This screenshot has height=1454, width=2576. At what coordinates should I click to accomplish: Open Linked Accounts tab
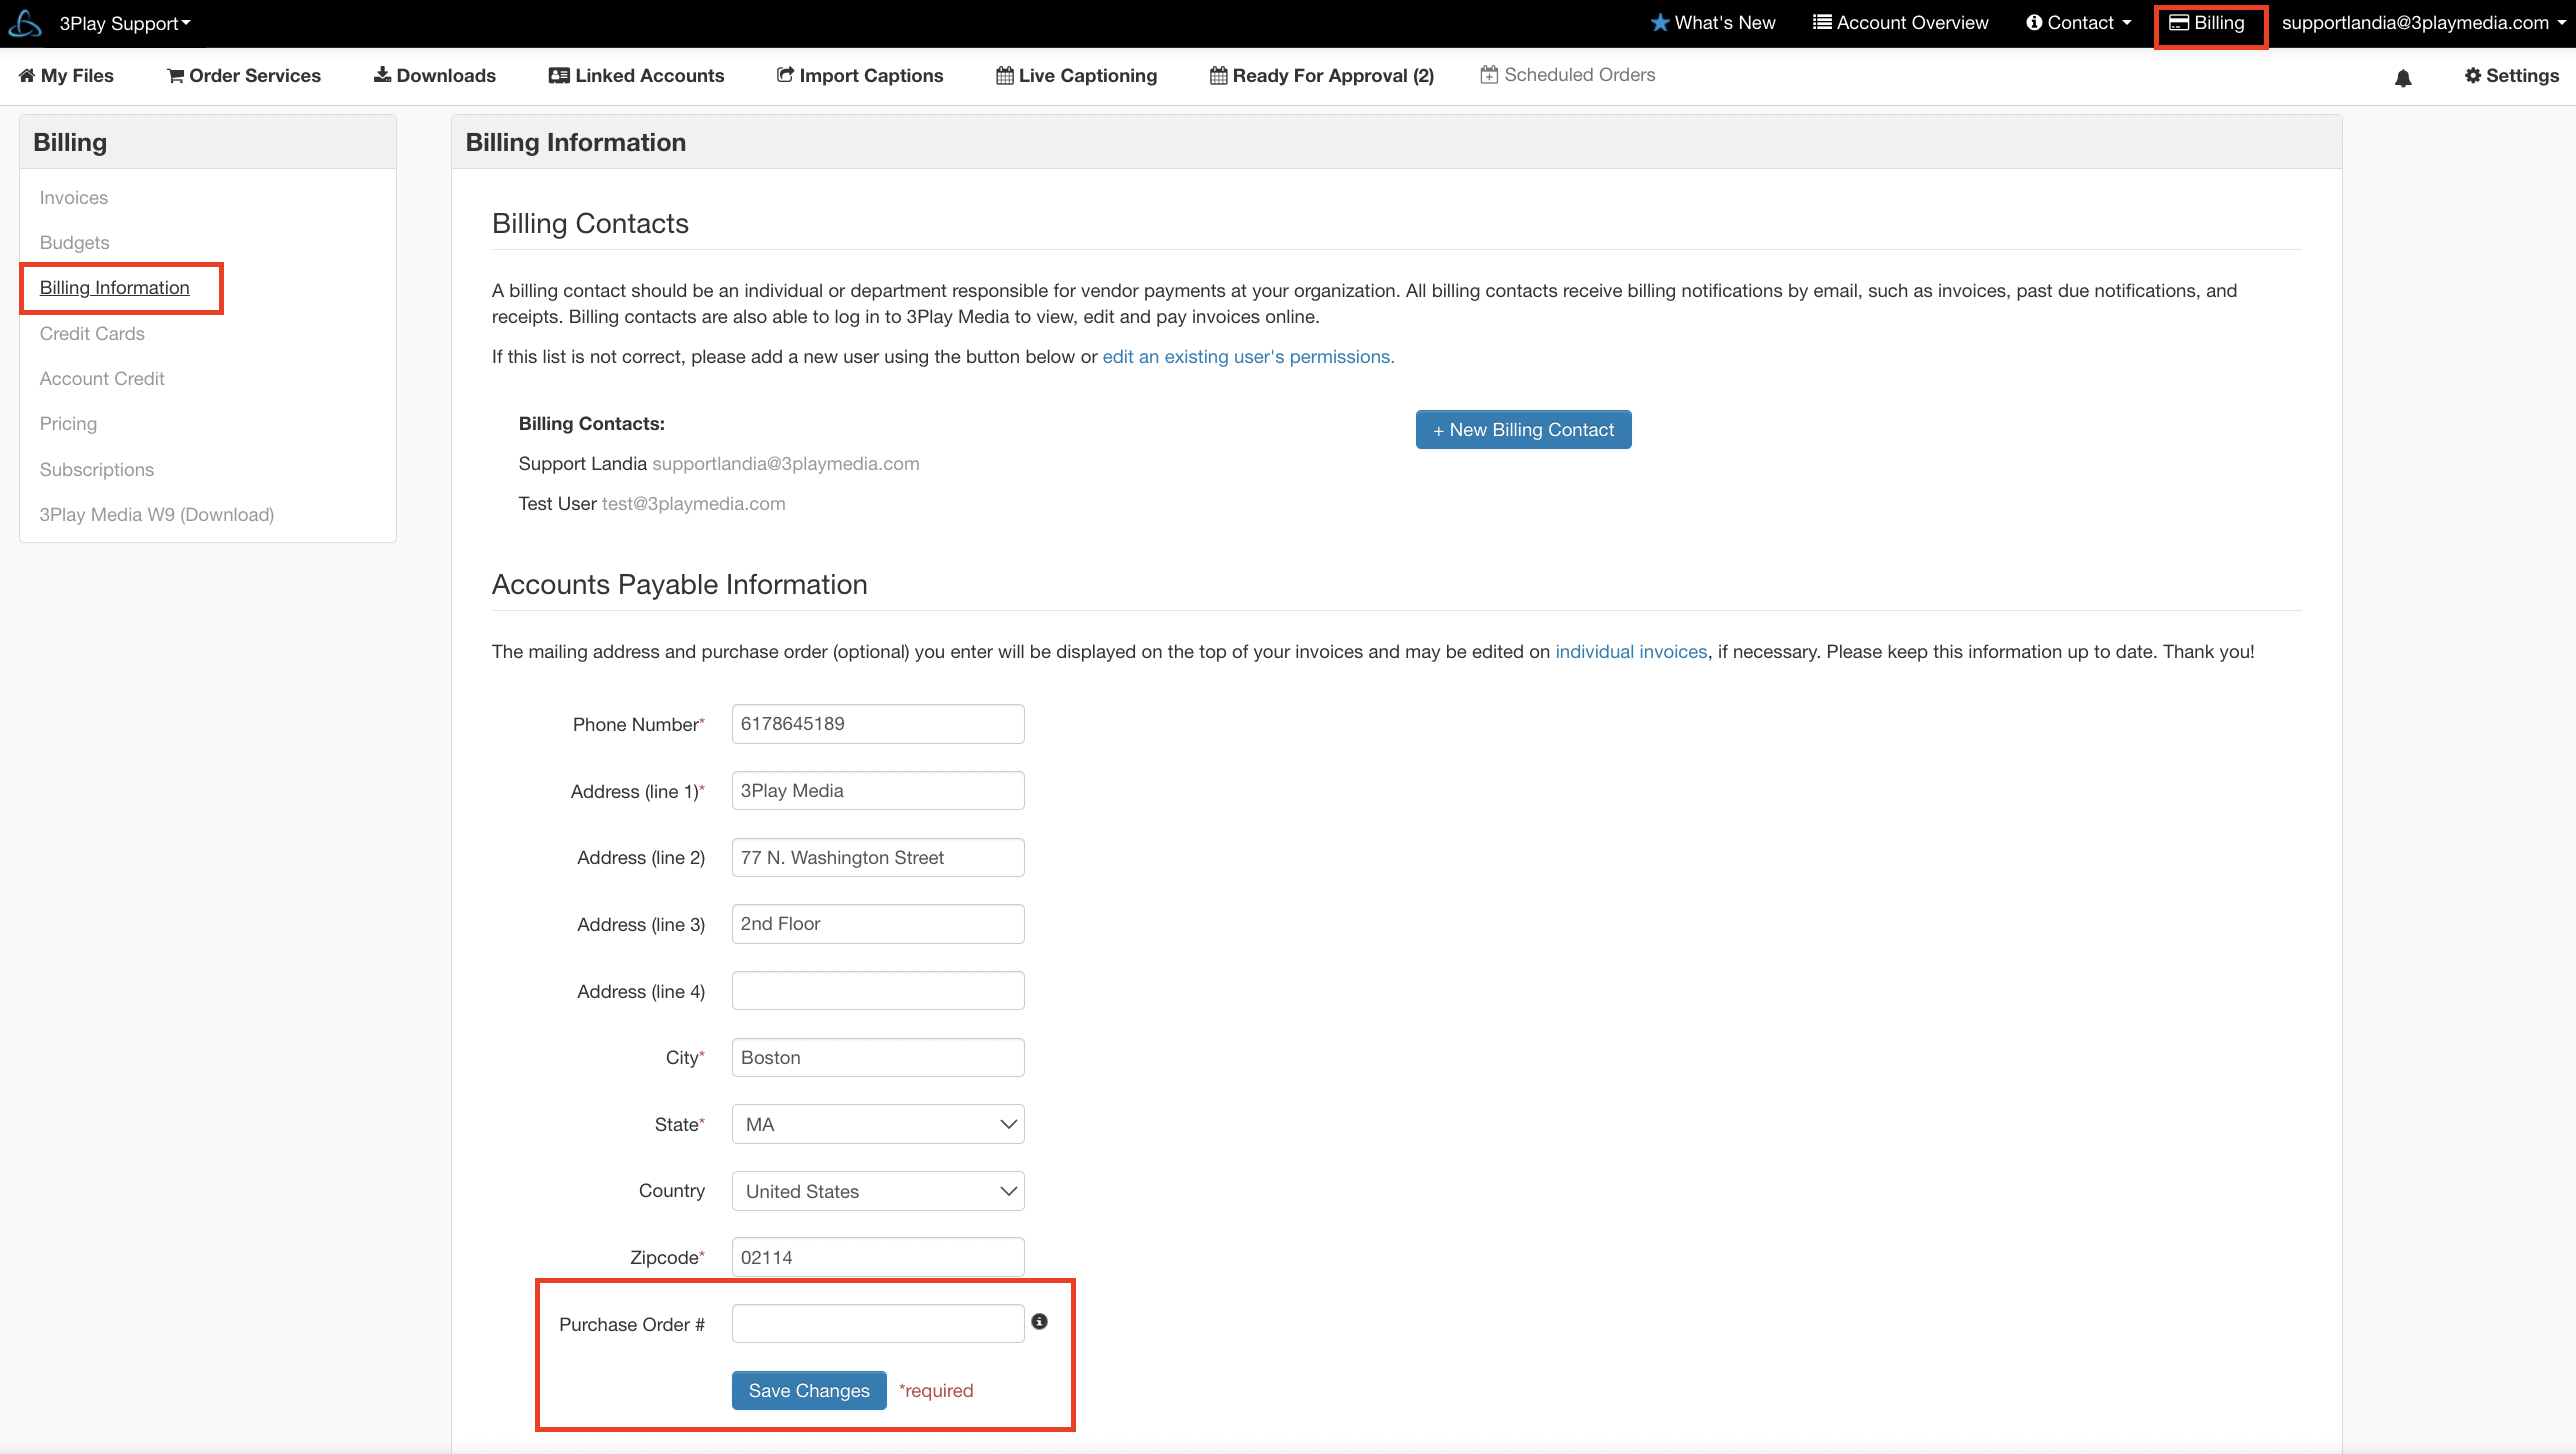click(636, 76)
